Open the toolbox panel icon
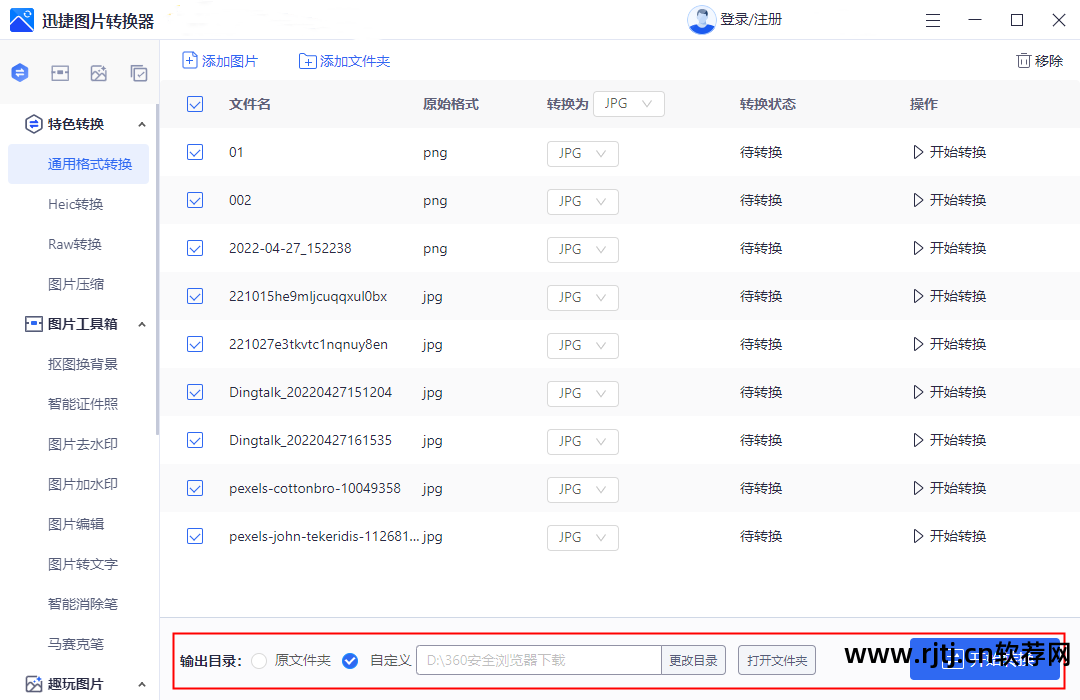Screen dimensions: 1080x700 tap(59, 72)
